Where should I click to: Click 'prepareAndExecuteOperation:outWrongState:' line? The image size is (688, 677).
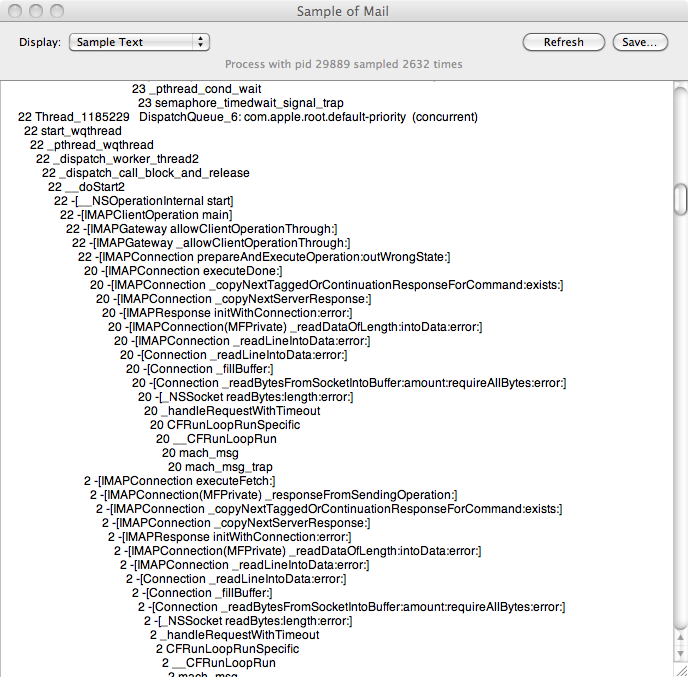264,257
